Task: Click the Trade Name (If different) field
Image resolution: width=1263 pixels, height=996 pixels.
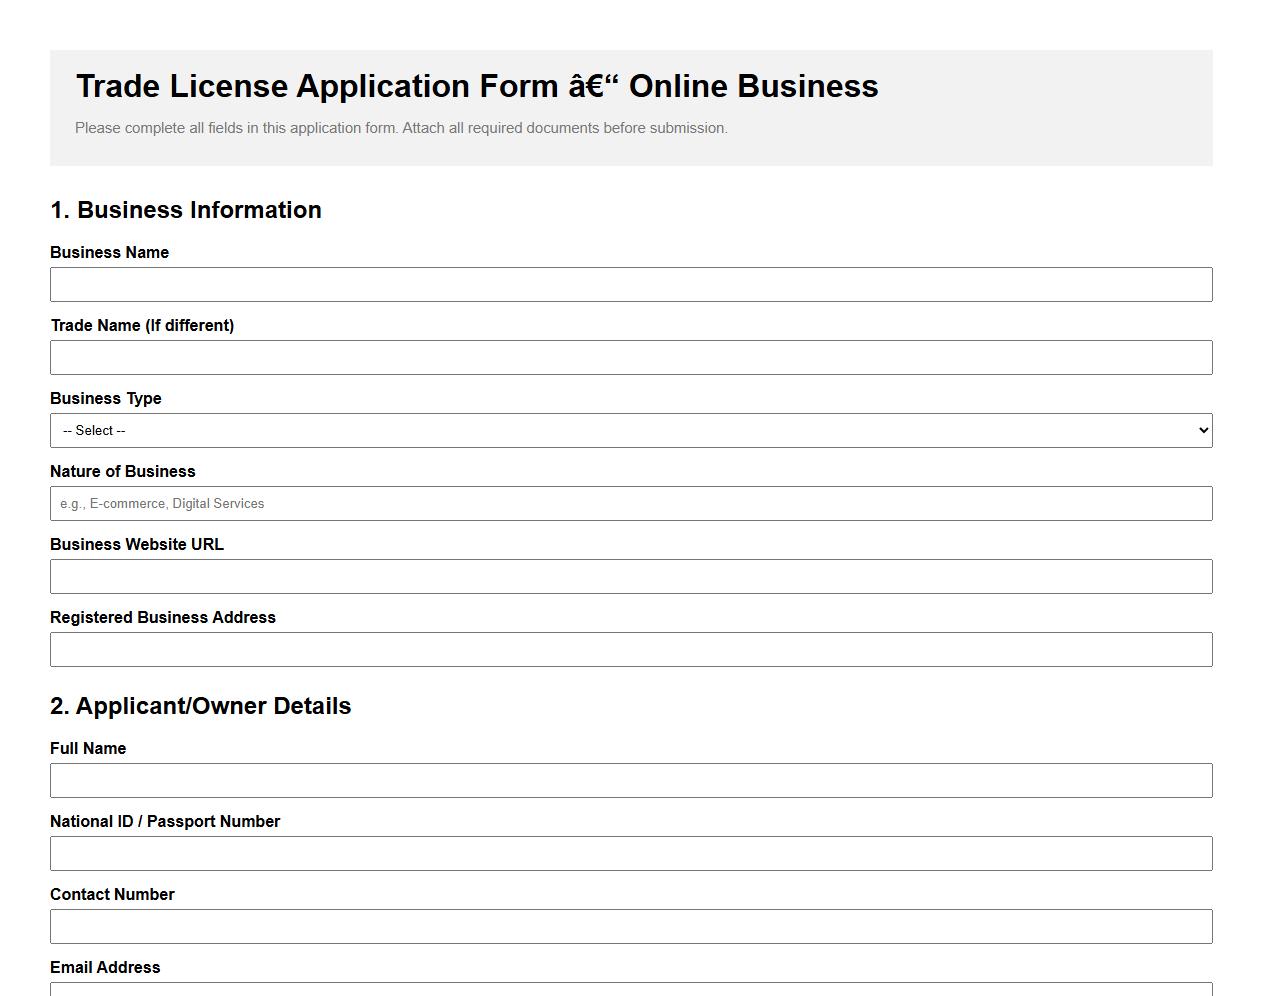Action: pyautogui.click(x=631, y=357)
